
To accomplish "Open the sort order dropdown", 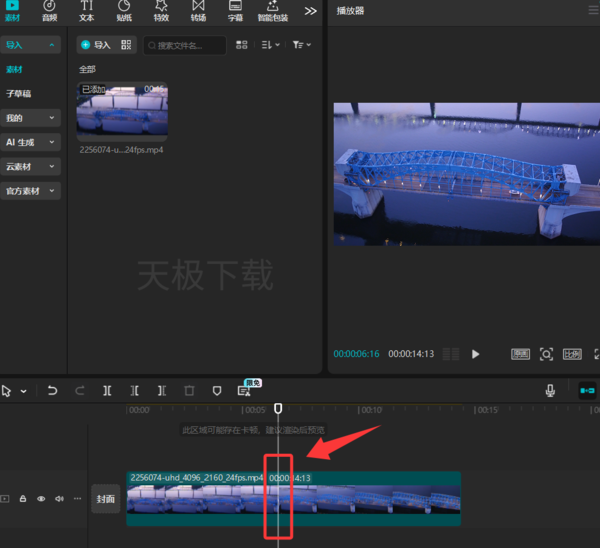I will click(271, 45).
